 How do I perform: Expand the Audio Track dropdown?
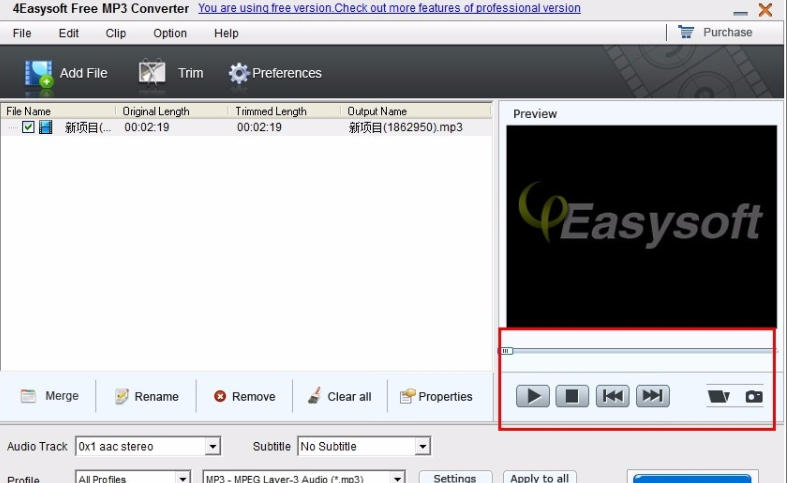pyautogui.click(x=212, y=447)
